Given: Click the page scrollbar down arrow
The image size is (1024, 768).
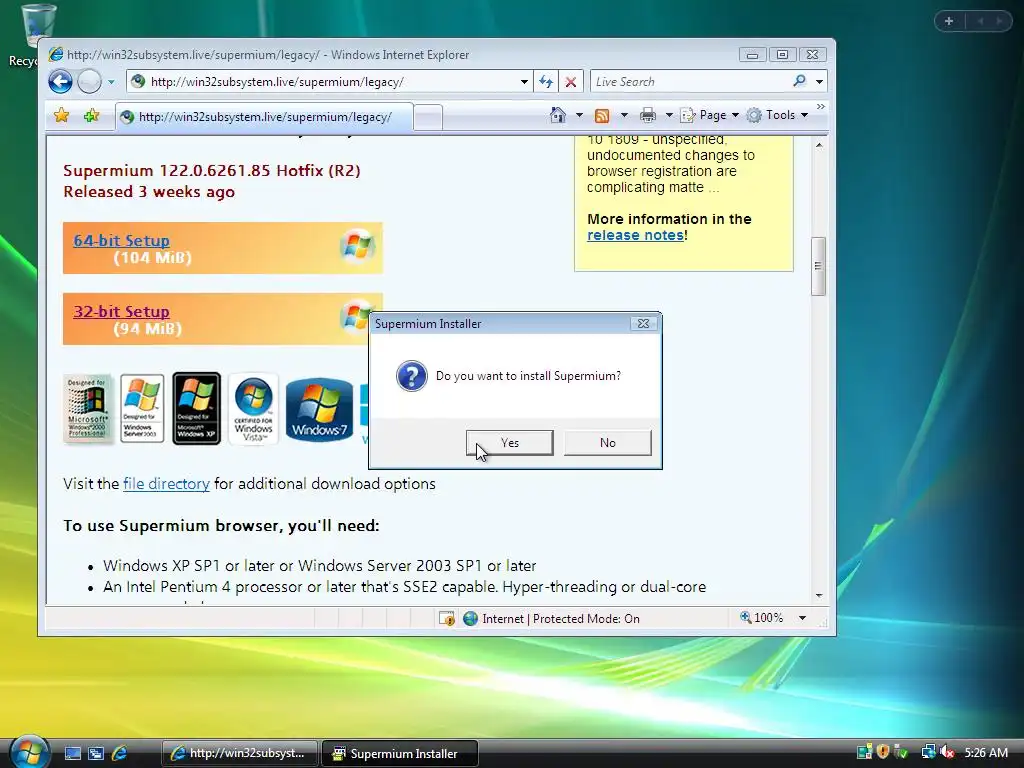Looking at the screenshot, I should 819,596.
